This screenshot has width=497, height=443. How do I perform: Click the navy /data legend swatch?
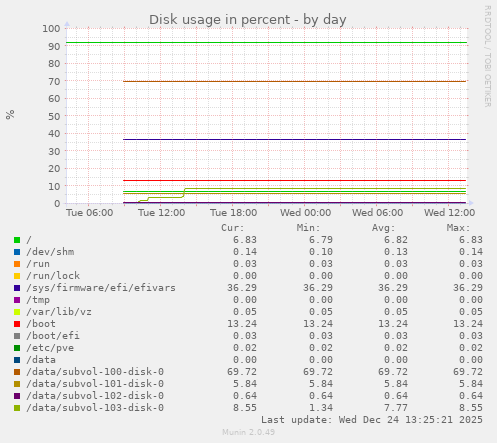click(17, 360)
